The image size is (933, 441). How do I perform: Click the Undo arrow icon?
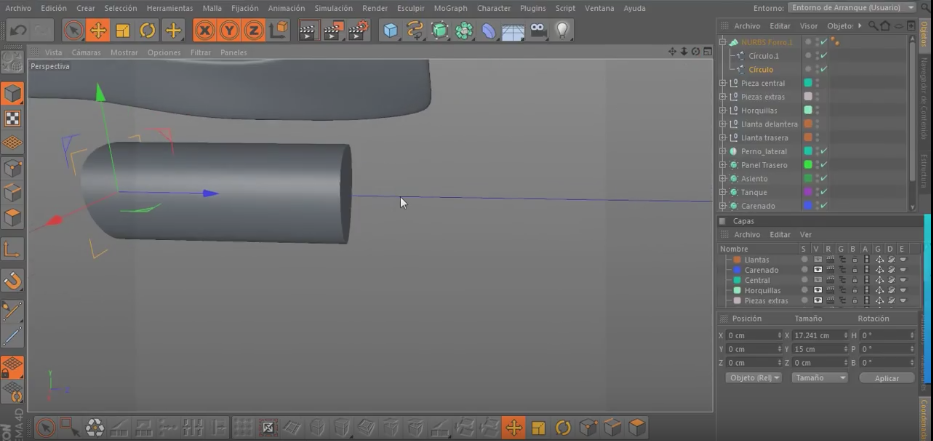click(x=18, y=30)
